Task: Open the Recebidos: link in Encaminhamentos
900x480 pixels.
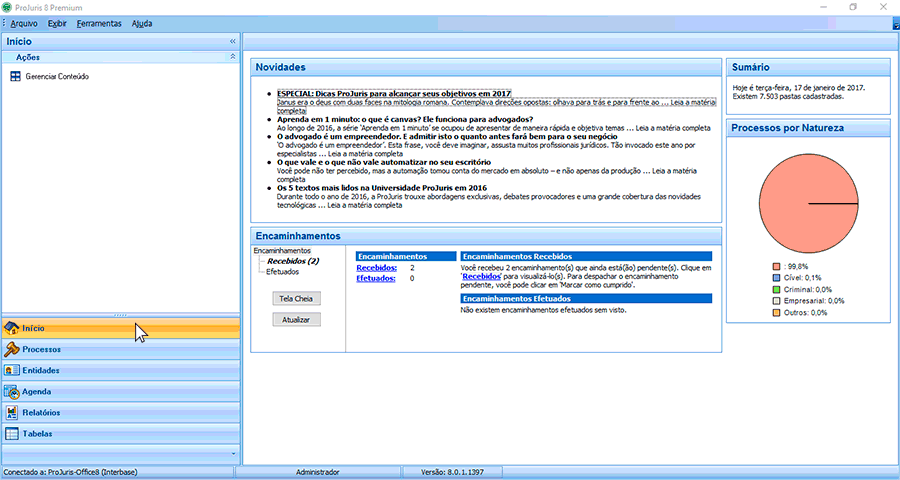Action: [x=377, y=268]
